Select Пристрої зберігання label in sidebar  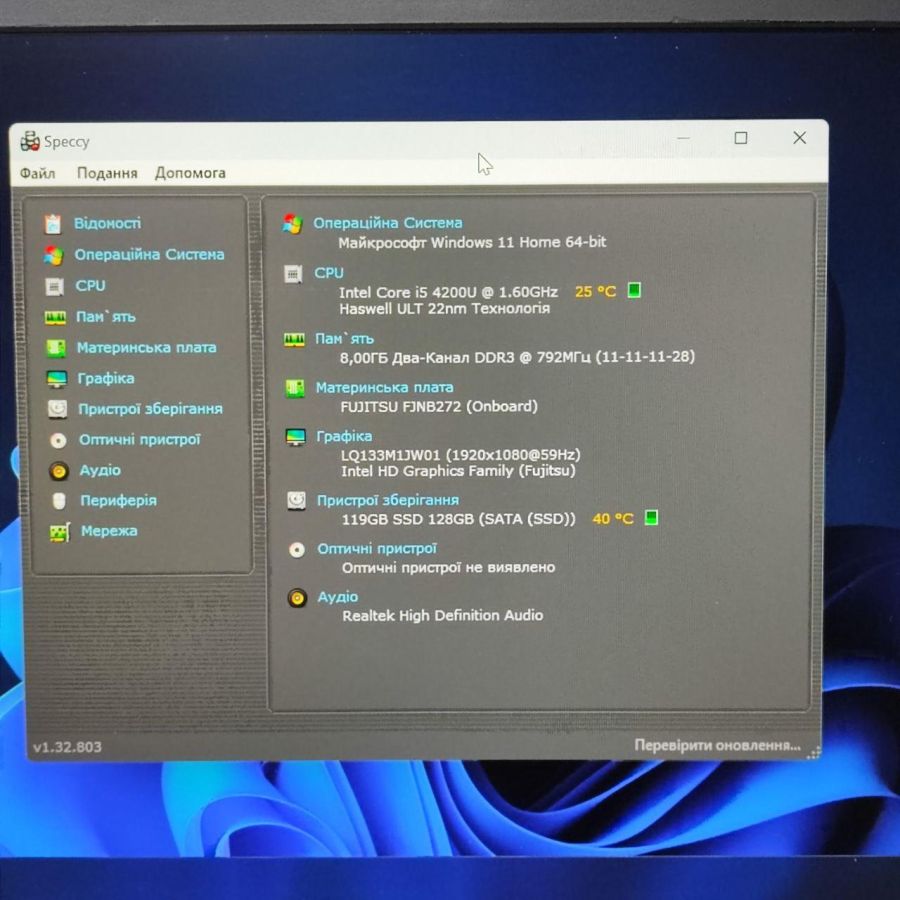coord(150,409)
